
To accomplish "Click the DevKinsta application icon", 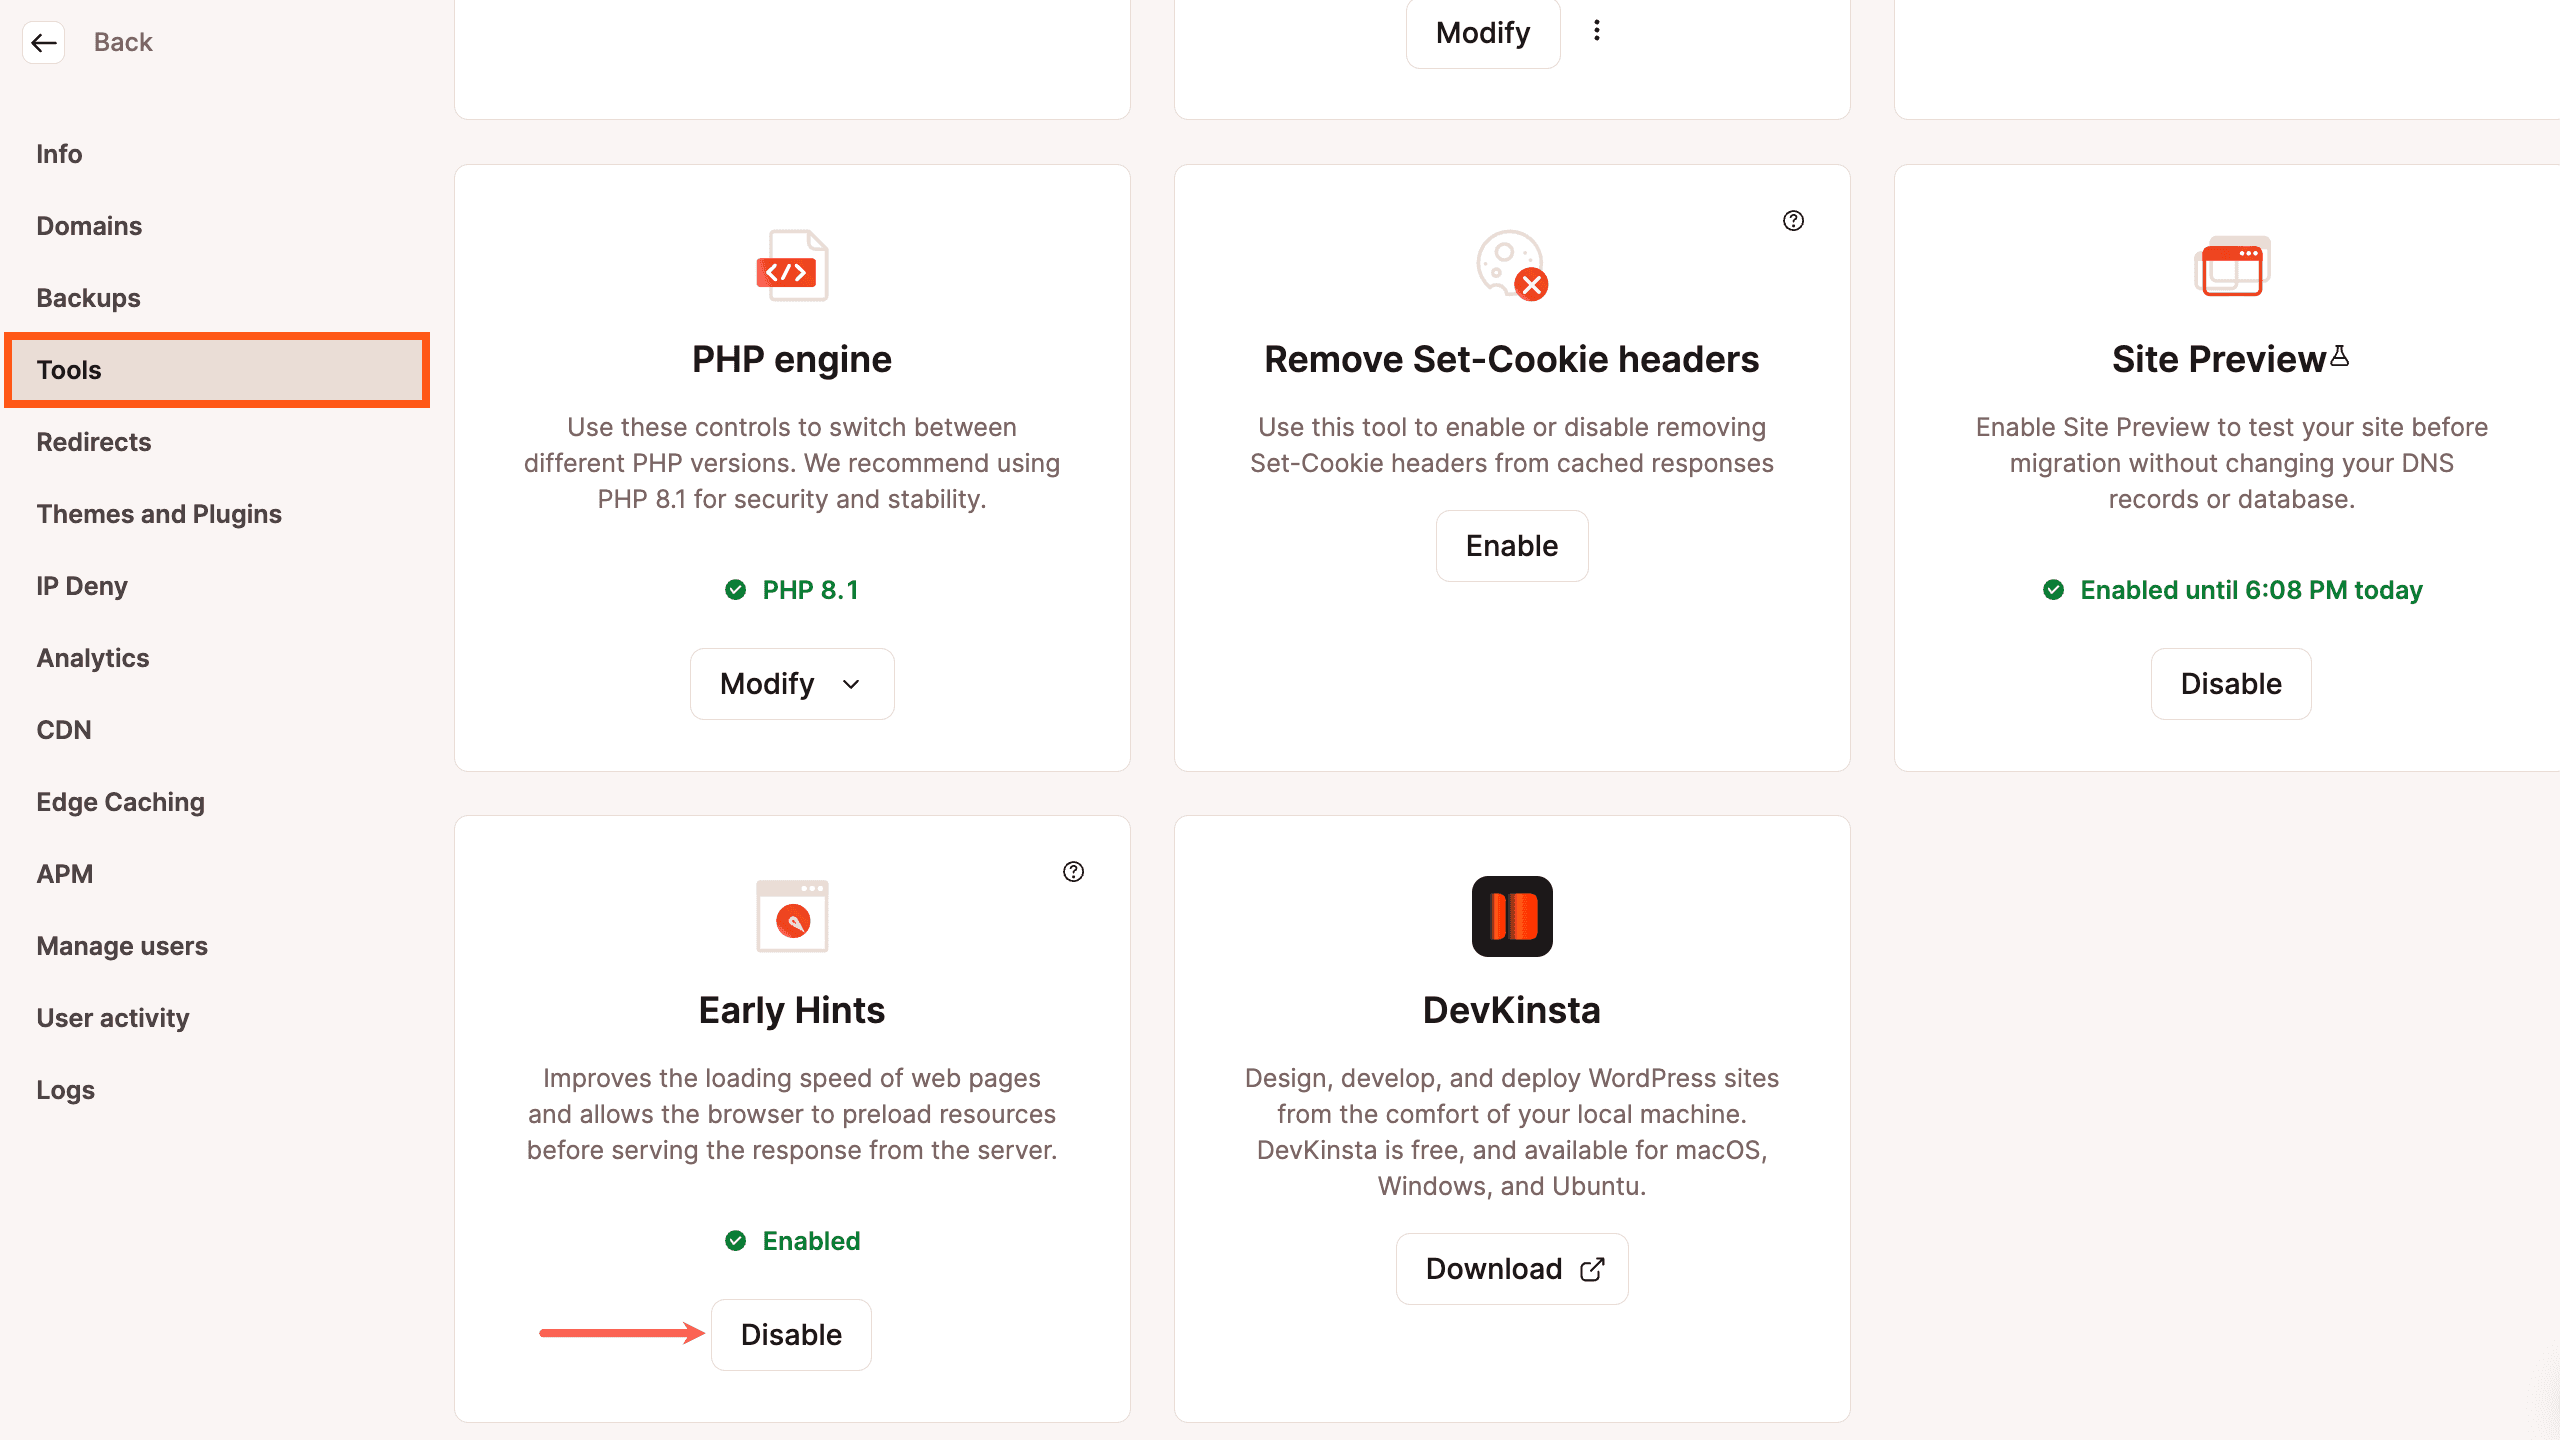I will (1510, 914).
